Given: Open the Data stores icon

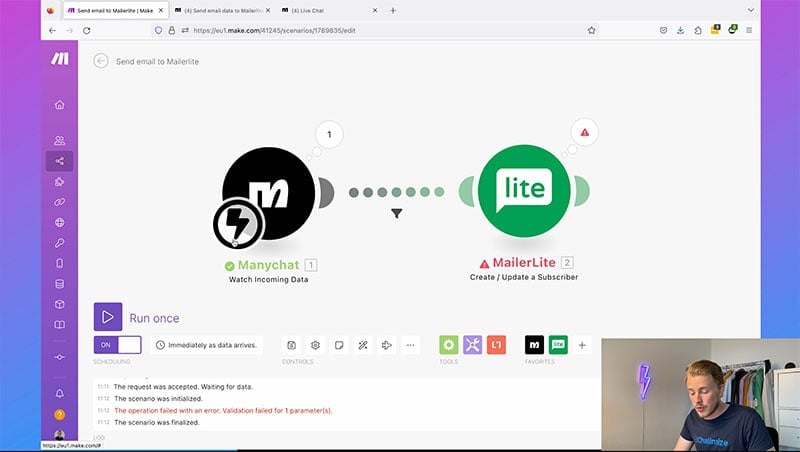Looking at the screenshot, I should tap(60, 284).
